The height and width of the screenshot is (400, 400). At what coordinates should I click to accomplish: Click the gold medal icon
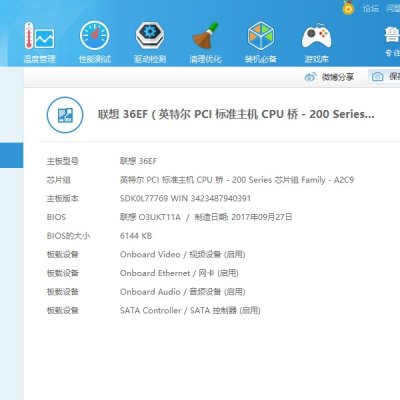[348, 7]
